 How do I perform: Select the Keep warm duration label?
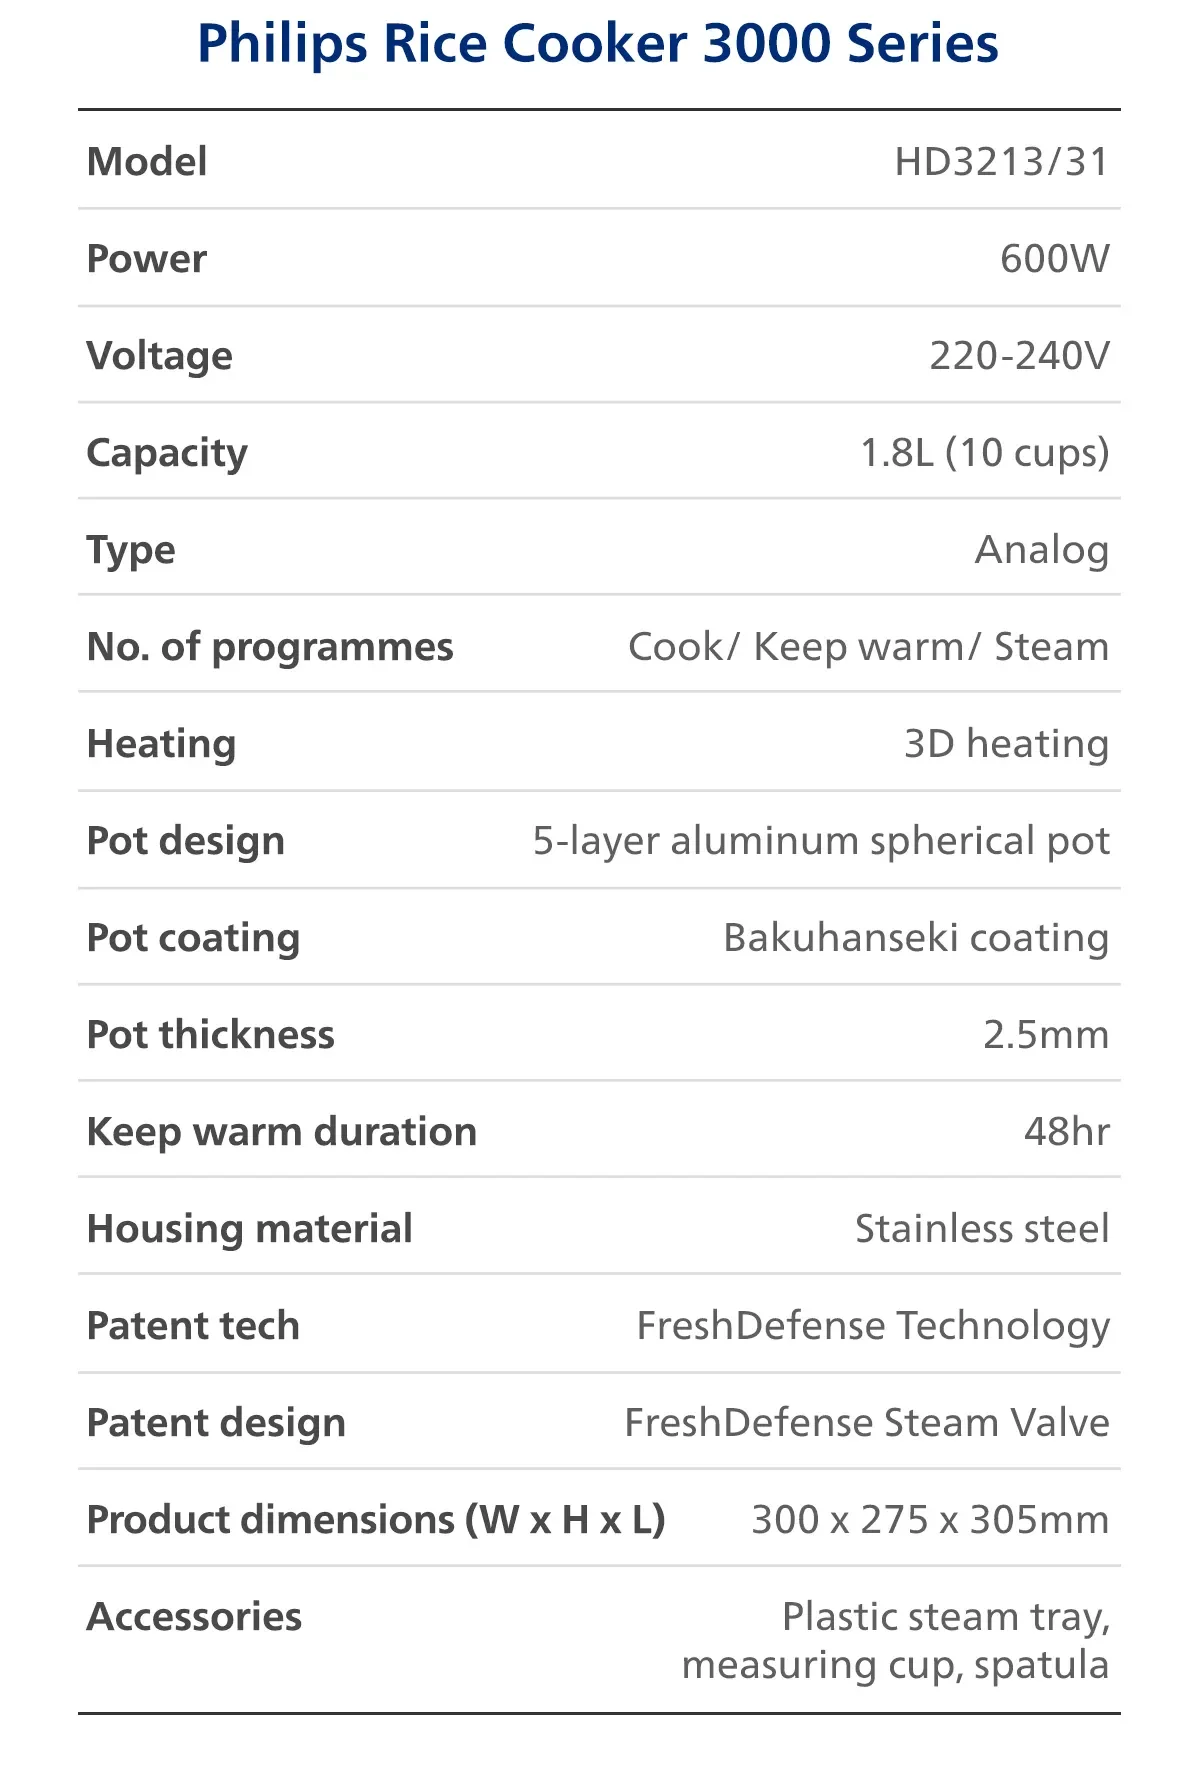coord(282,1132)
